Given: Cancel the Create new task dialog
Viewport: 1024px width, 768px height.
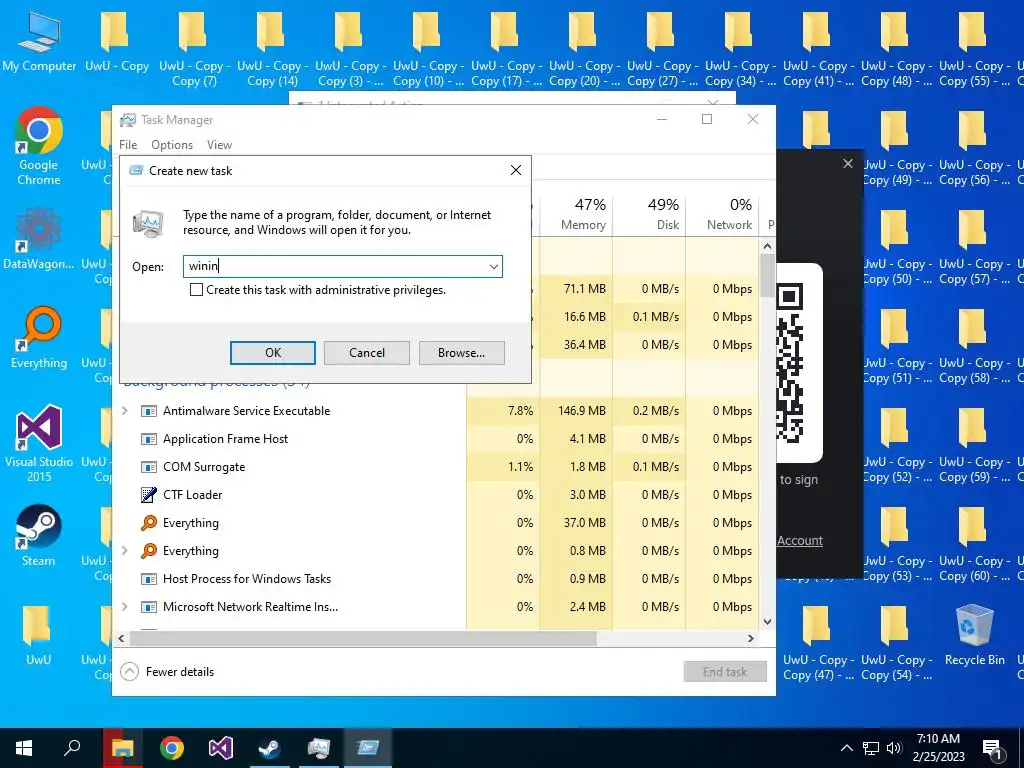Looking at the screenshot, I should coord(367,353).
